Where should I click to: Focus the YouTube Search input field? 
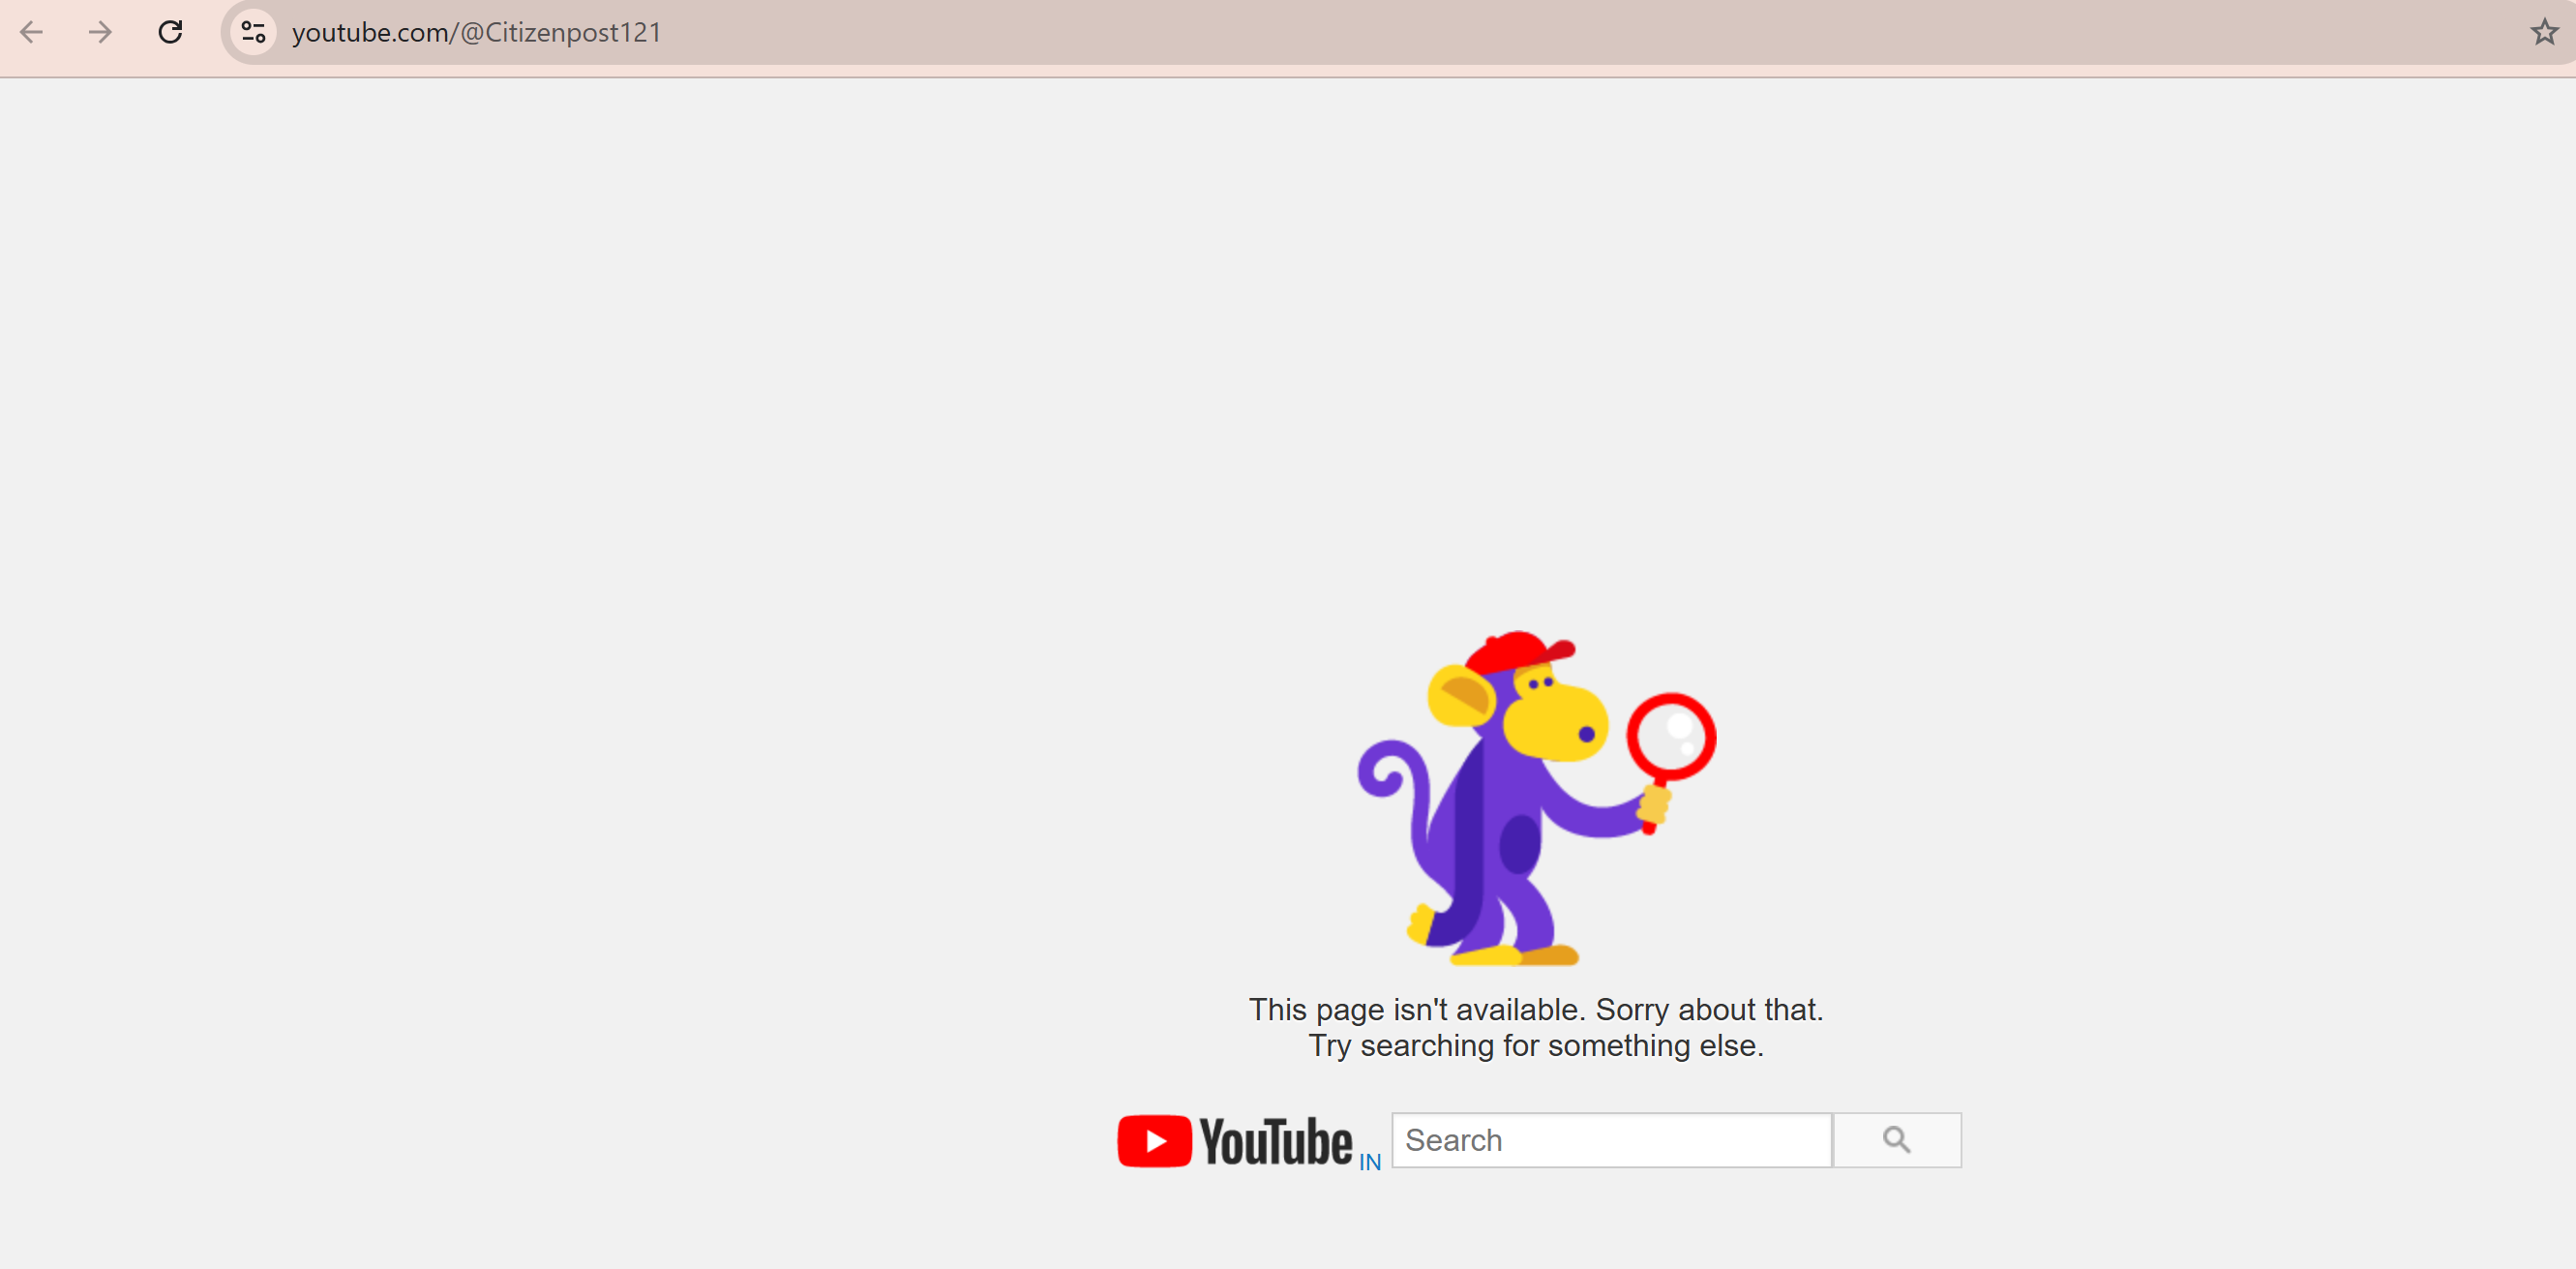[1610, 1139]
